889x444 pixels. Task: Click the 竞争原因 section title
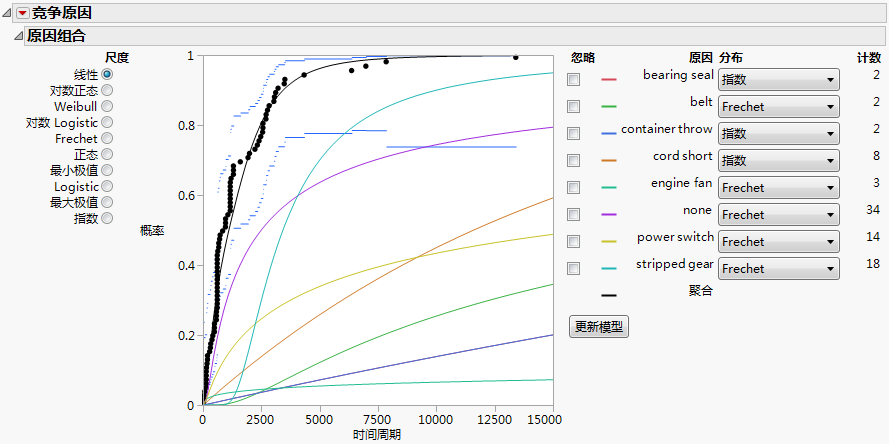[x=62, y=12]
